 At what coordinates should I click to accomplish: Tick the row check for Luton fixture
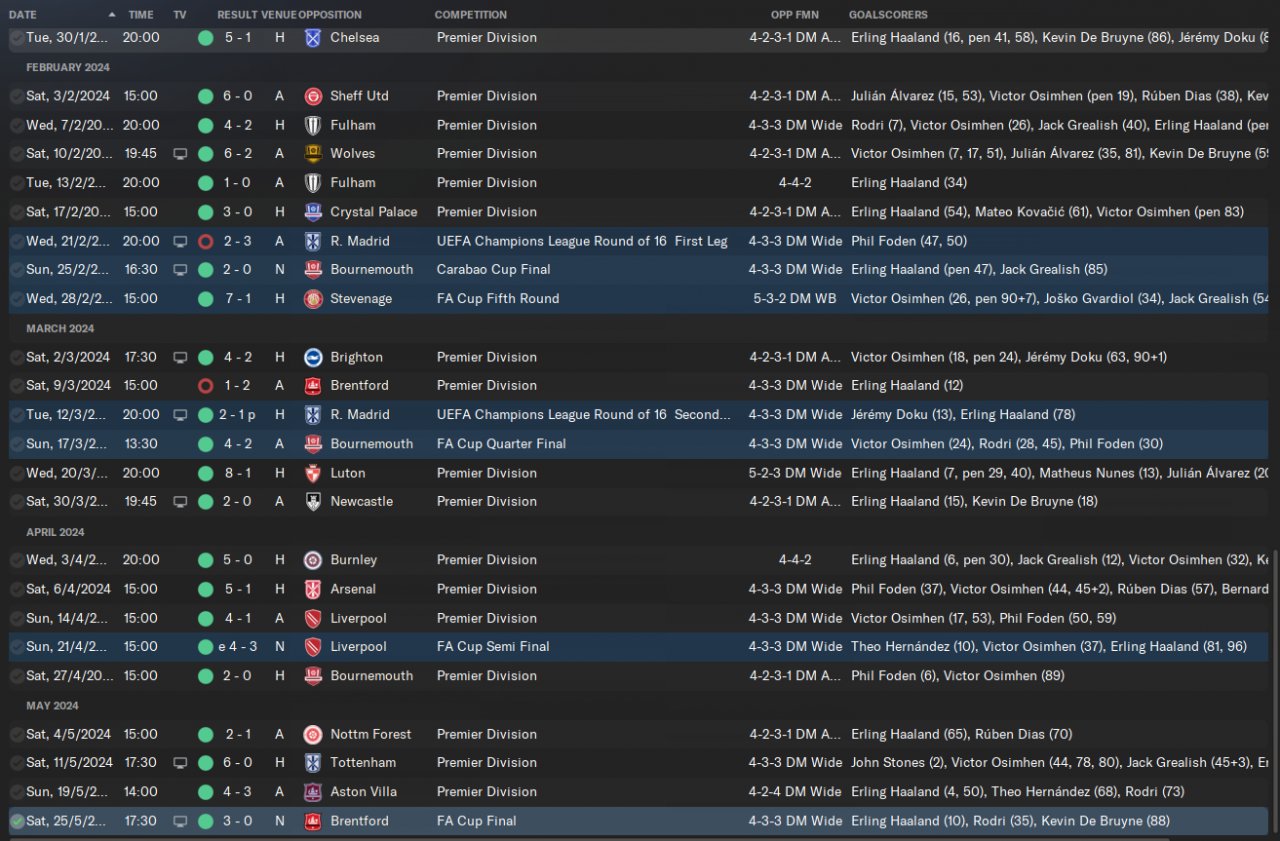[x=16, y=473]
